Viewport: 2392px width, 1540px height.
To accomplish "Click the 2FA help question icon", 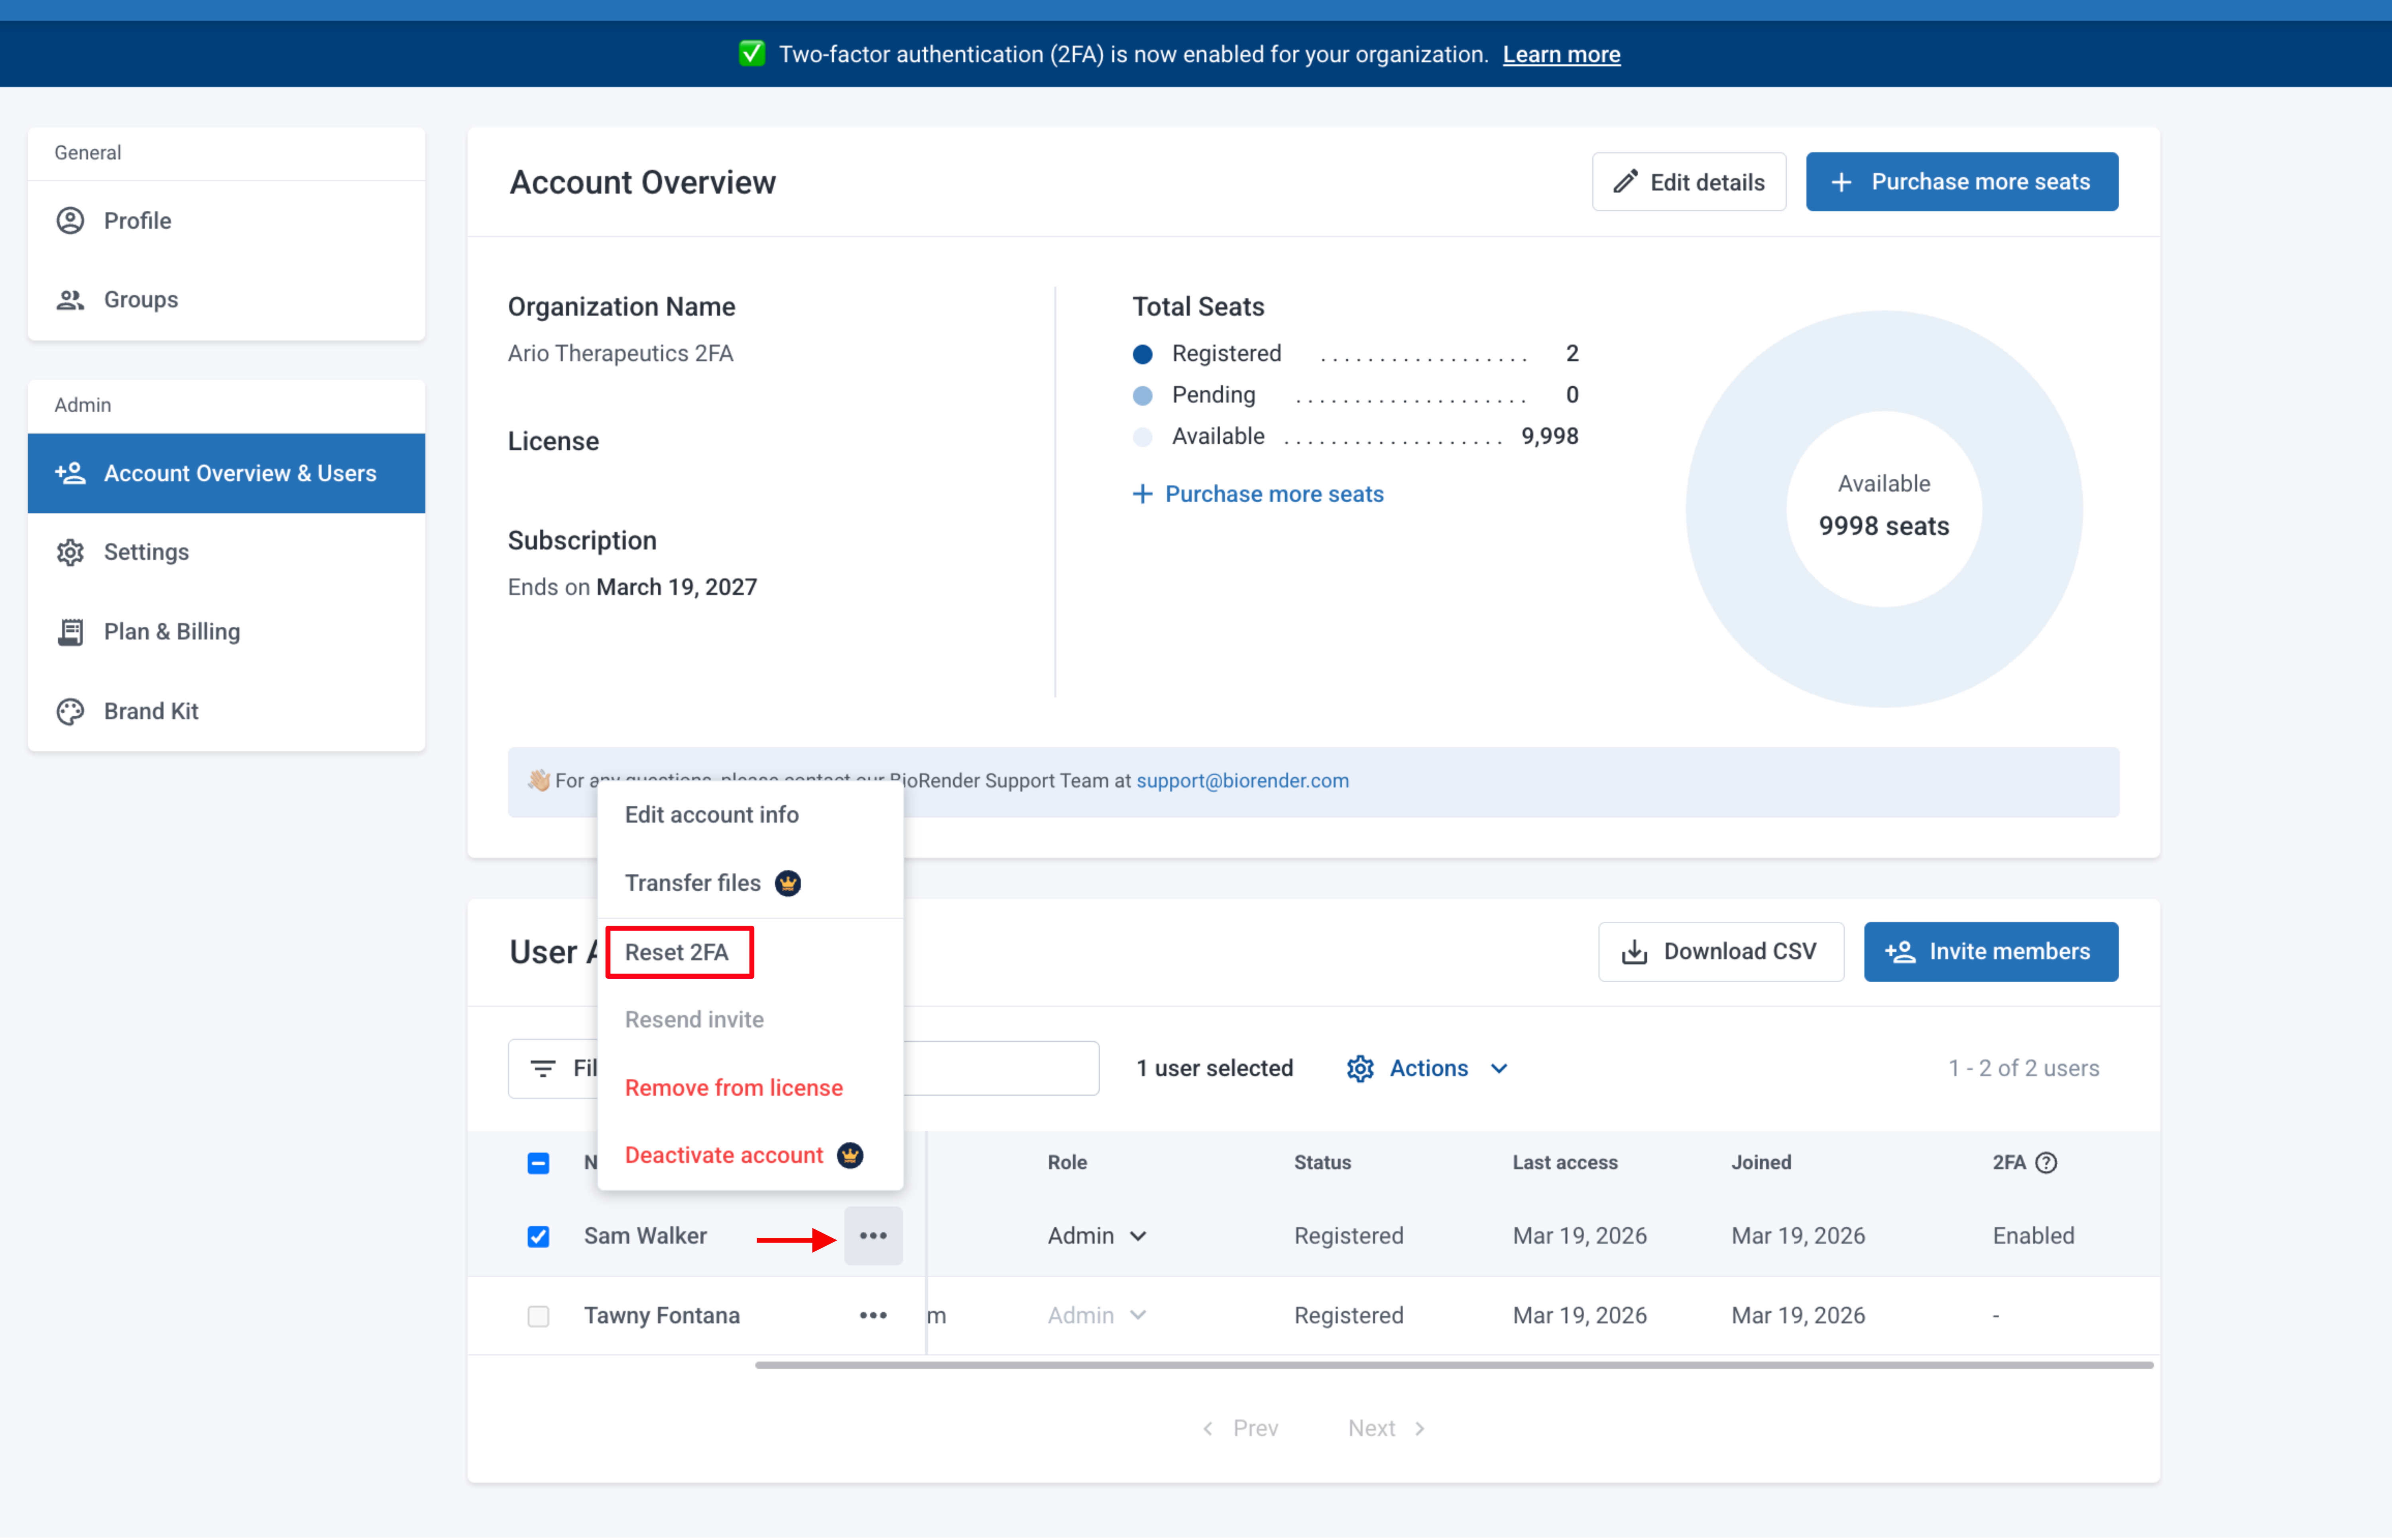I will click(2046, 1162).
